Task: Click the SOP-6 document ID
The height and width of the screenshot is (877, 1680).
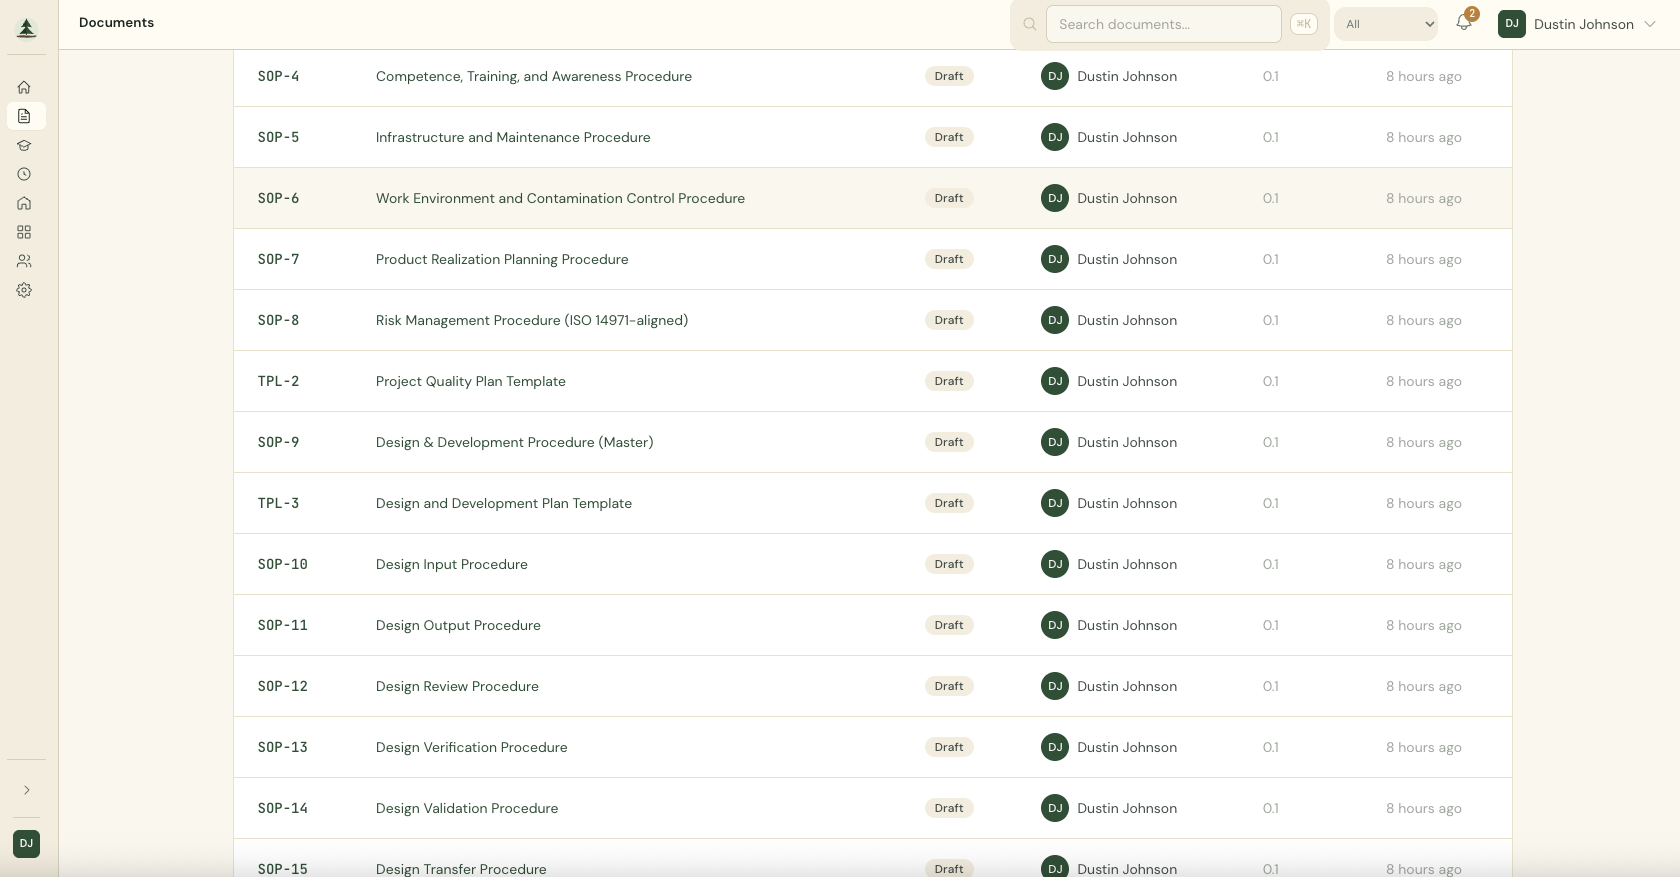Action: pos(279,198)
